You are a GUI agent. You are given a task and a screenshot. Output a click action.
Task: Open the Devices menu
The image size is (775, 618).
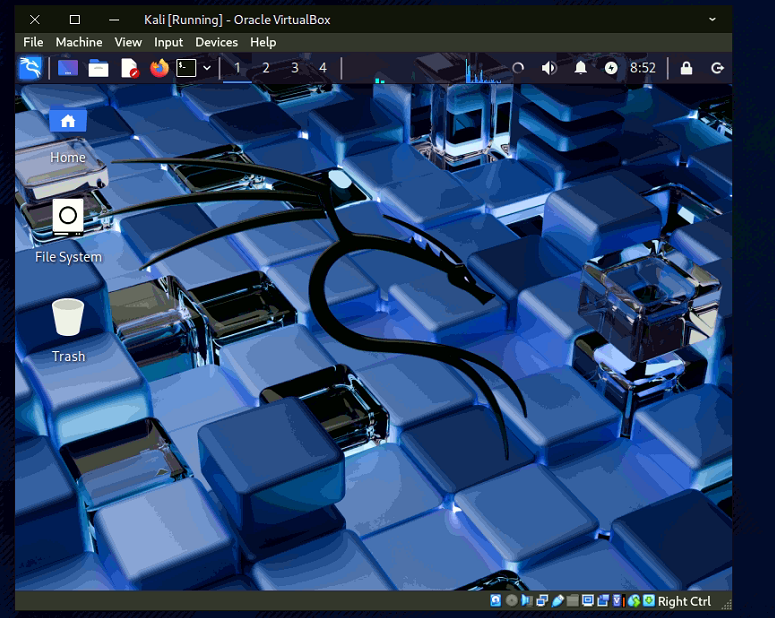tap(216, 42)
